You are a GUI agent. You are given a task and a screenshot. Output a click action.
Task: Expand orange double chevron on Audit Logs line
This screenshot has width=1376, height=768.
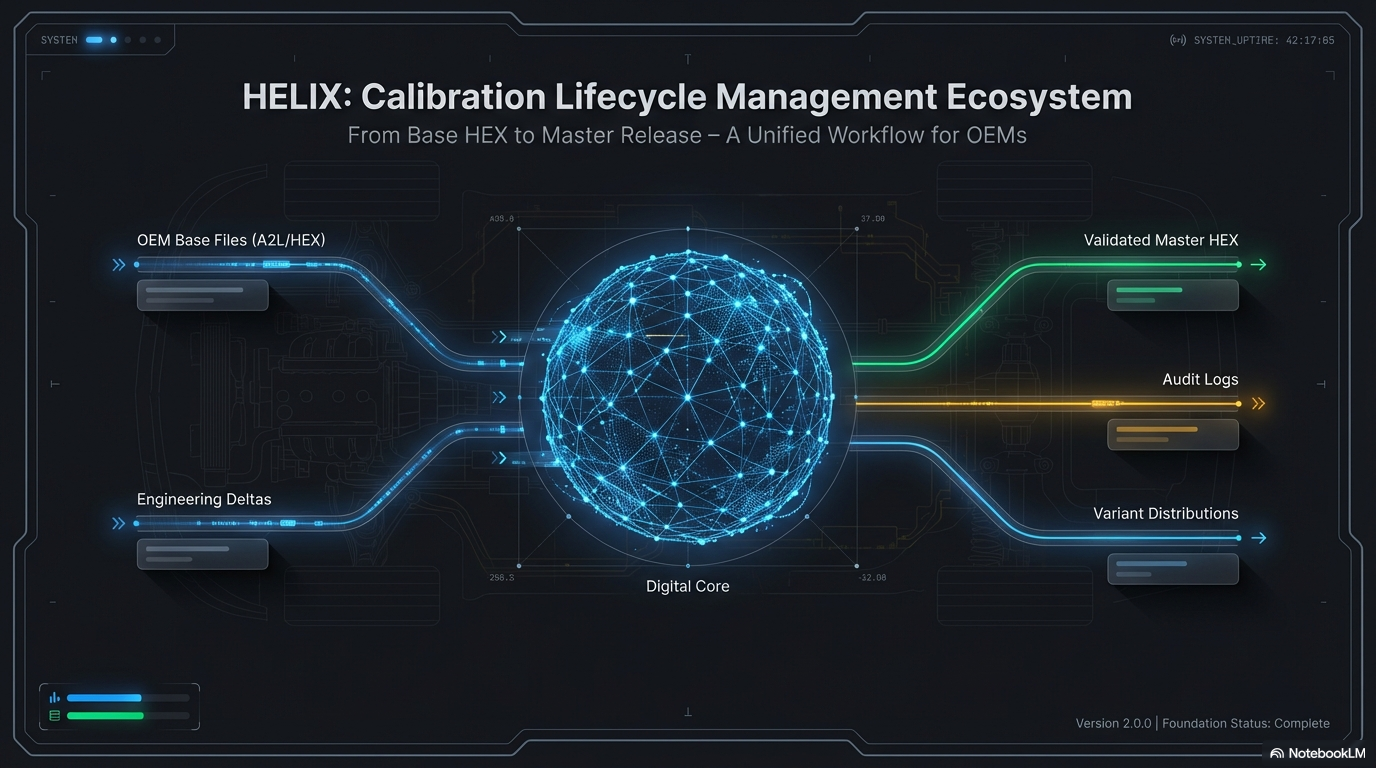click(1259, 404)
